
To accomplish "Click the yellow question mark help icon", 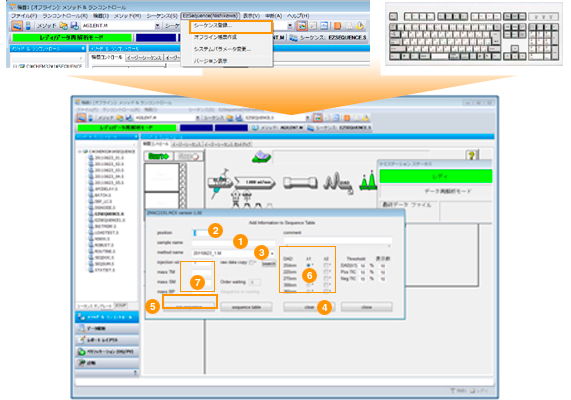I will click(472, 155).
